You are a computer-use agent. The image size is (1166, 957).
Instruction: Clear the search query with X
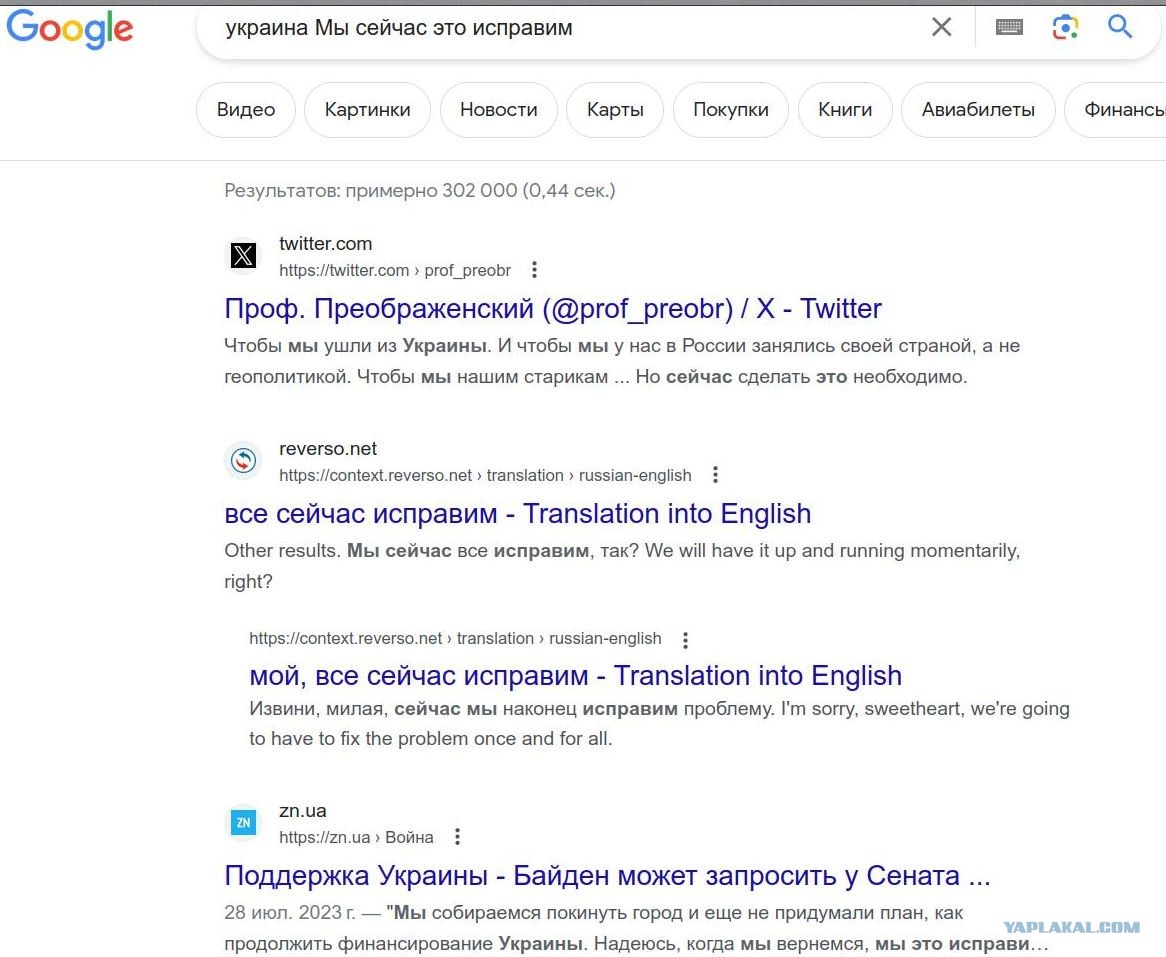[x=941, y=28]
